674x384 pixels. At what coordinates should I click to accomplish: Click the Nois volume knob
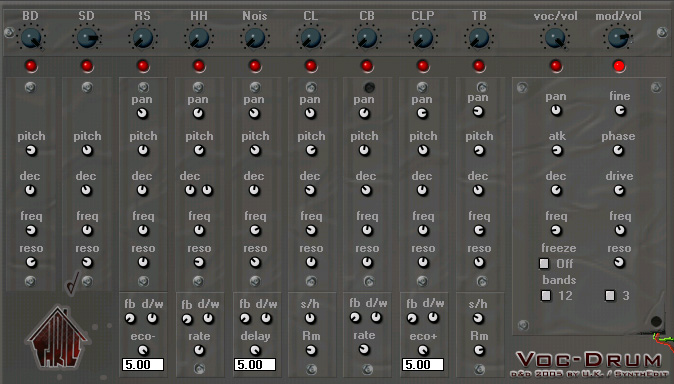pyautogui.click(x=254, y=38)
